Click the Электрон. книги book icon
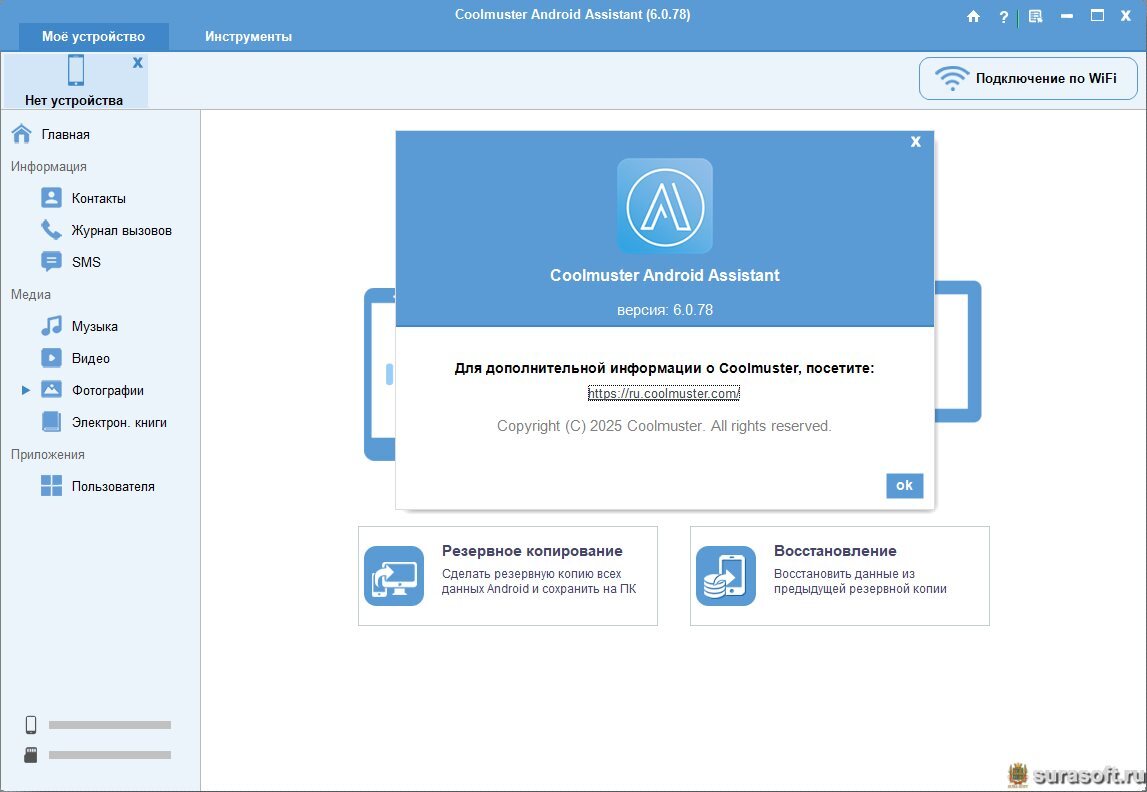 tap(51, 422)
